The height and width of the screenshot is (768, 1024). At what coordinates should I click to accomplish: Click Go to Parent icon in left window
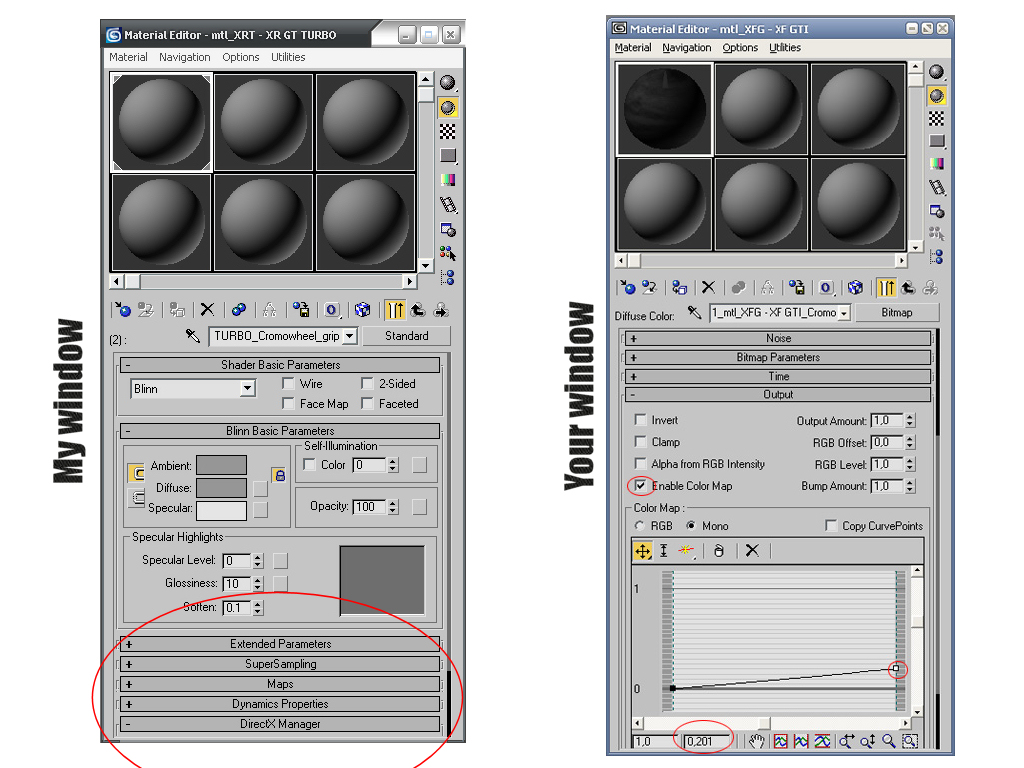point(418,310)
